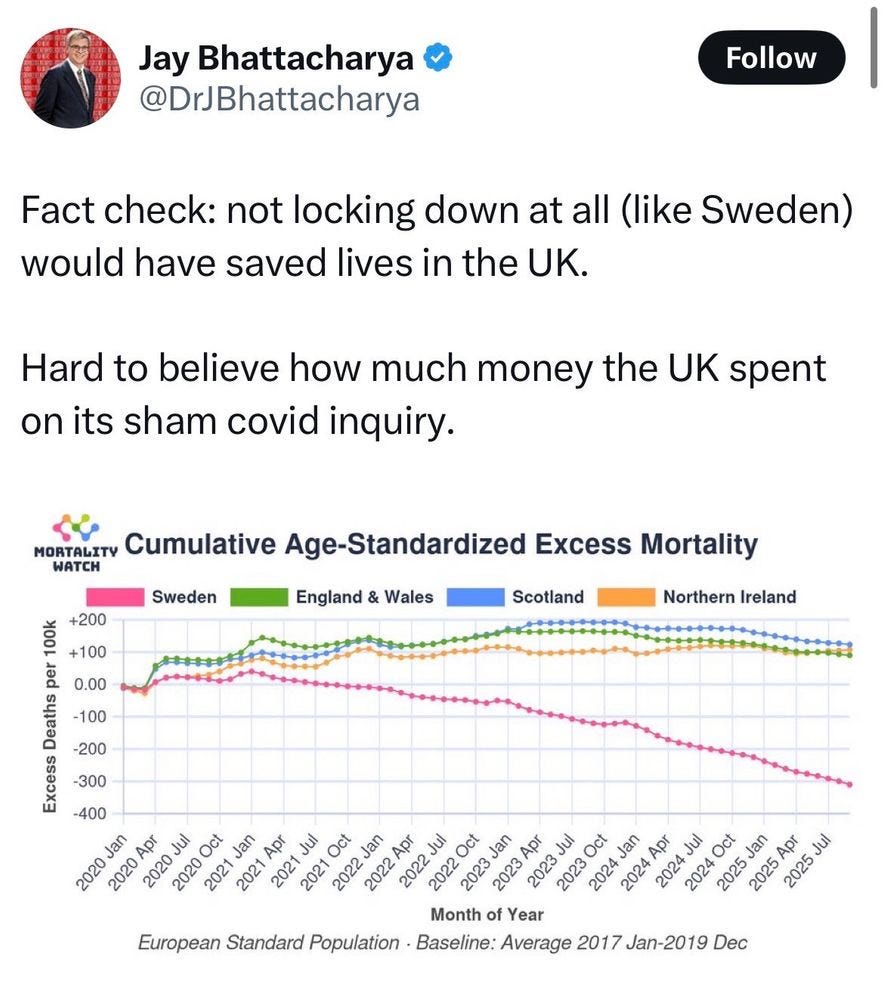Click the pink Sweden trend line endpoint
Screen dimensions: 884x1000
851,784
